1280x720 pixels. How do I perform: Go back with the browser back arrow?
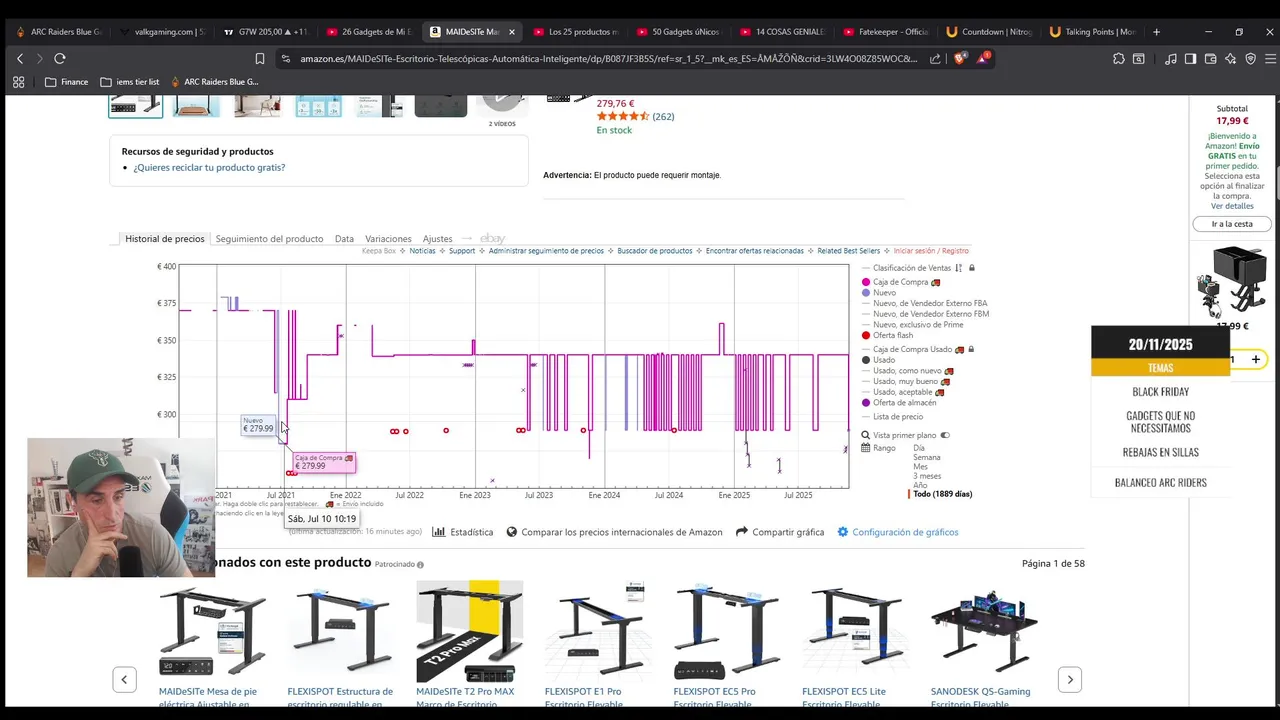click(19, 59)
